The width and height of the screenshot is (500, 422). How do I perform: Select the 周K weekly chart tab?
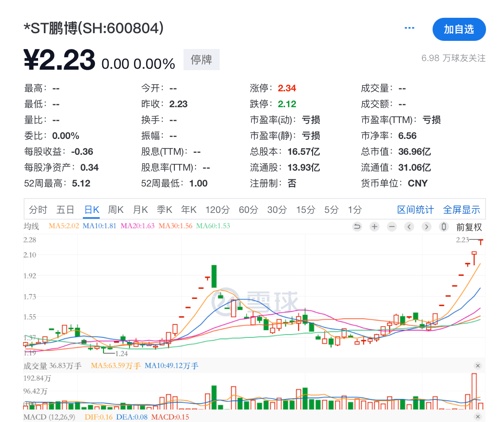pyautogui.click(x=116, y=210)
